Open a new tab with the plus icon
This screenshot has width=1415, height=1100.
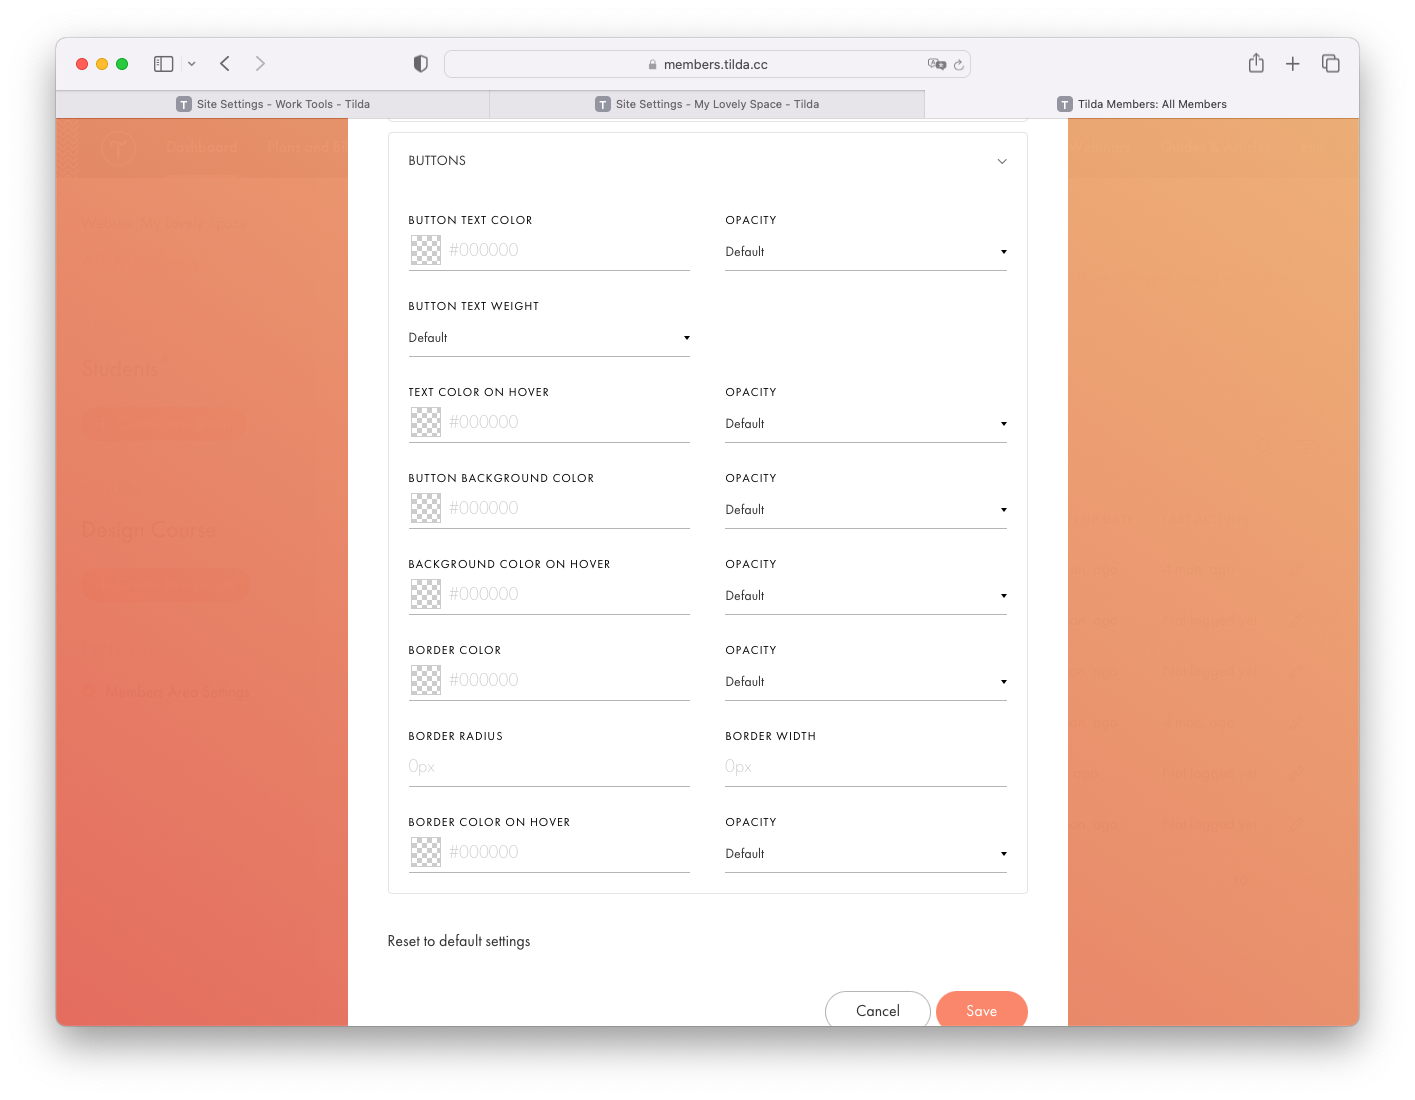click(1292, 63)
